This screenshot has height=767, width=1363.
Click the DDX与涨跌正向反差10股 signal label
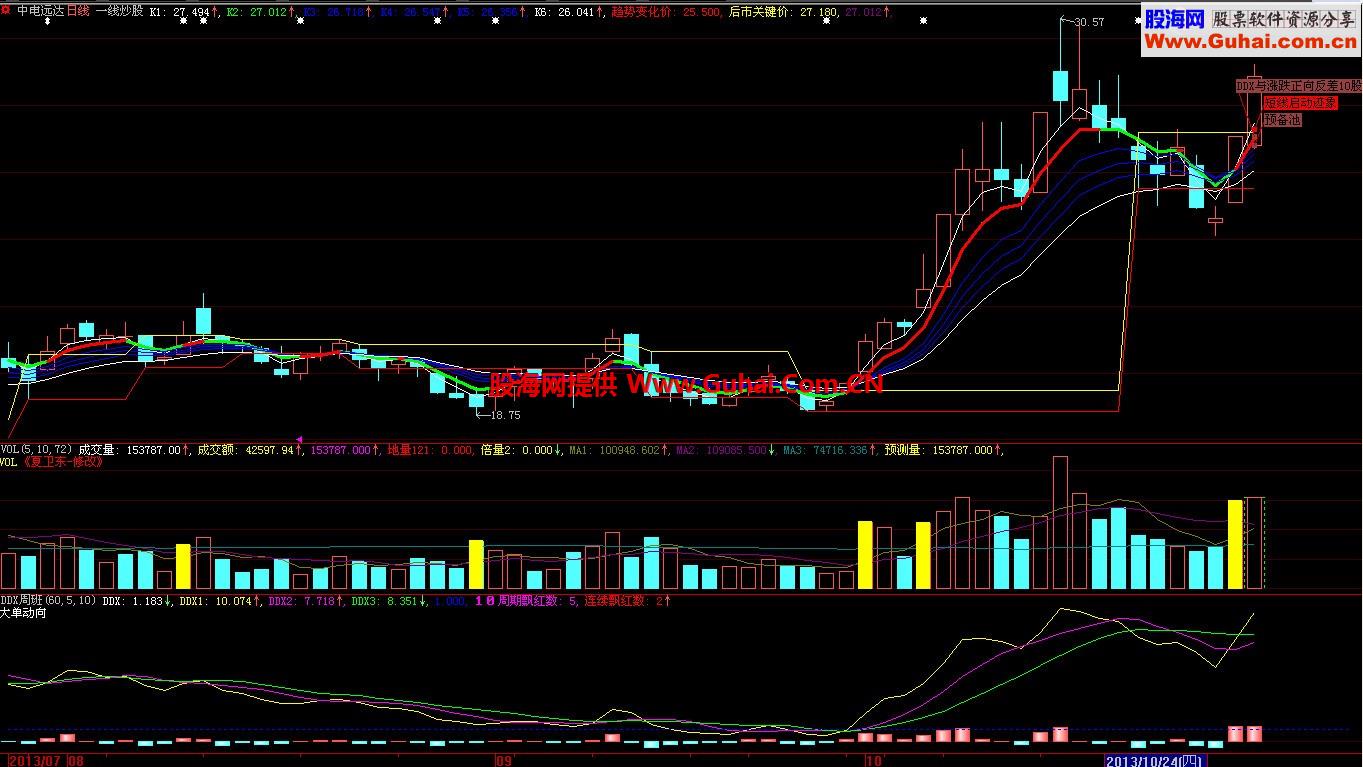pos(1299,87)
